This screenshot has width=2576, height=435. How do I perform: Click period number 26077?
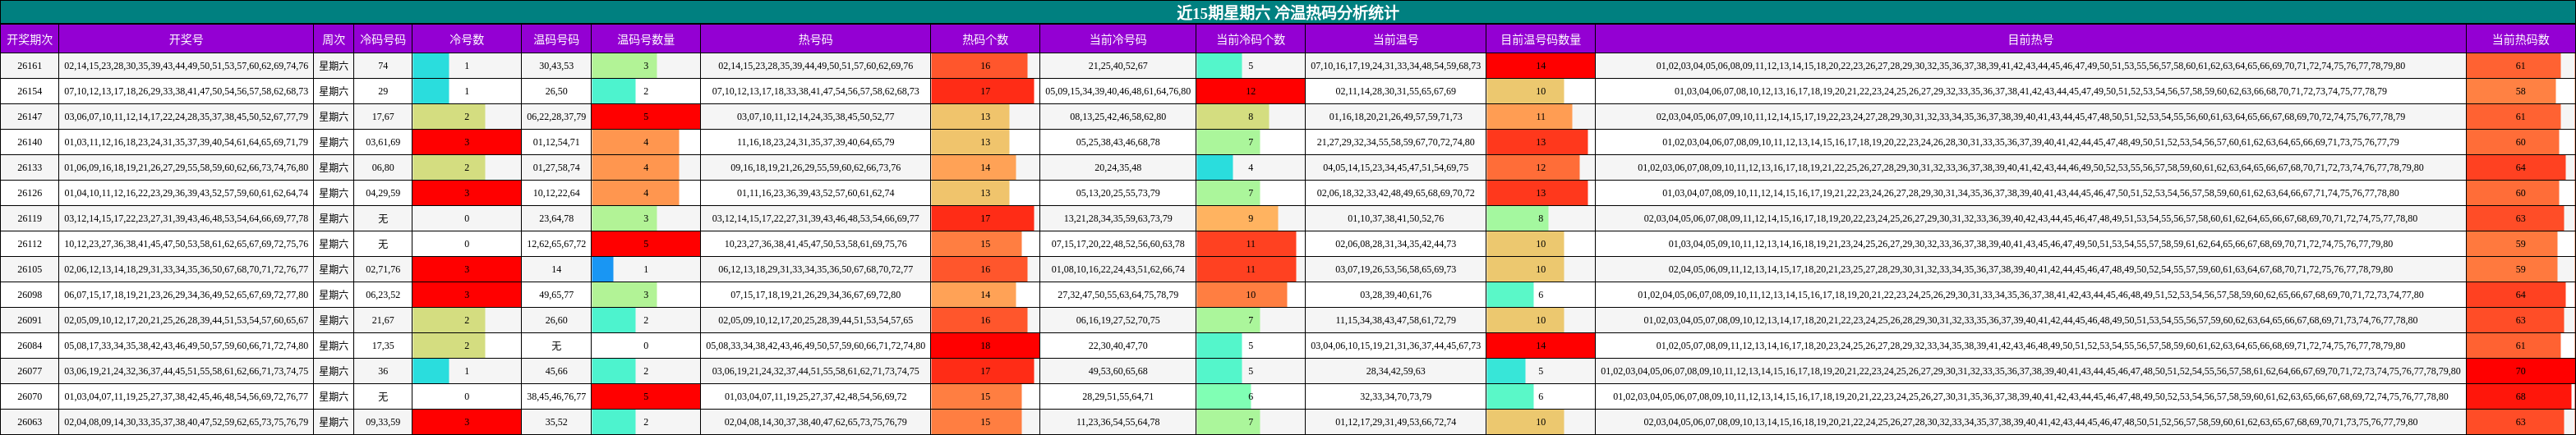pos(29,371)
